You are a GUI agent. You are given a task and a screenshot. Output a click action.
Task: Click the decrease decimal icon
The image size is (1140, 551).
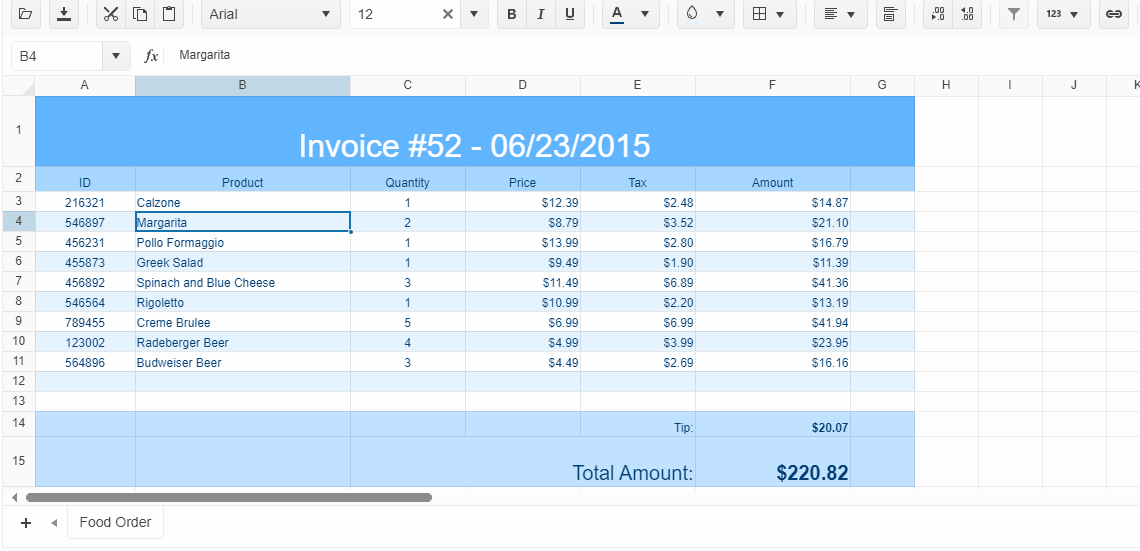tap(938, 14)
